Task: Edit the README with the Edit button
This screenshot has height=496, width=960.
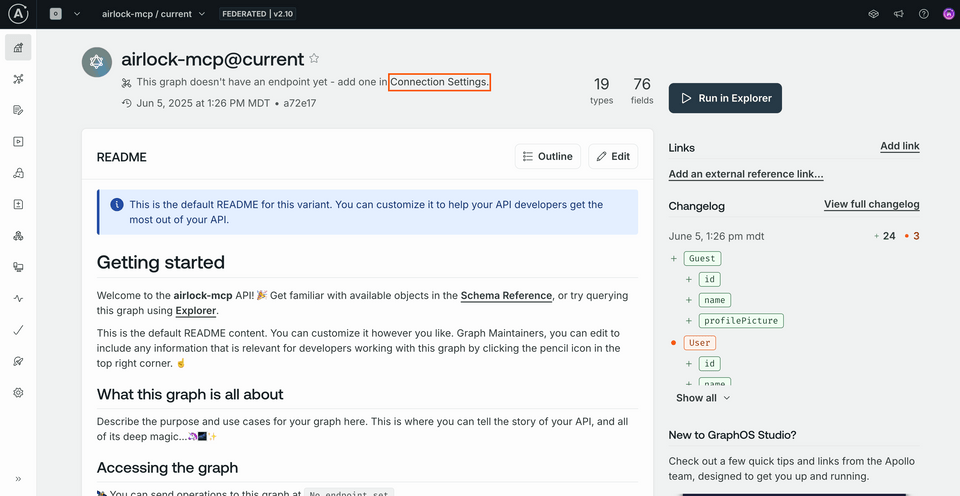Action: pos(612,156)
